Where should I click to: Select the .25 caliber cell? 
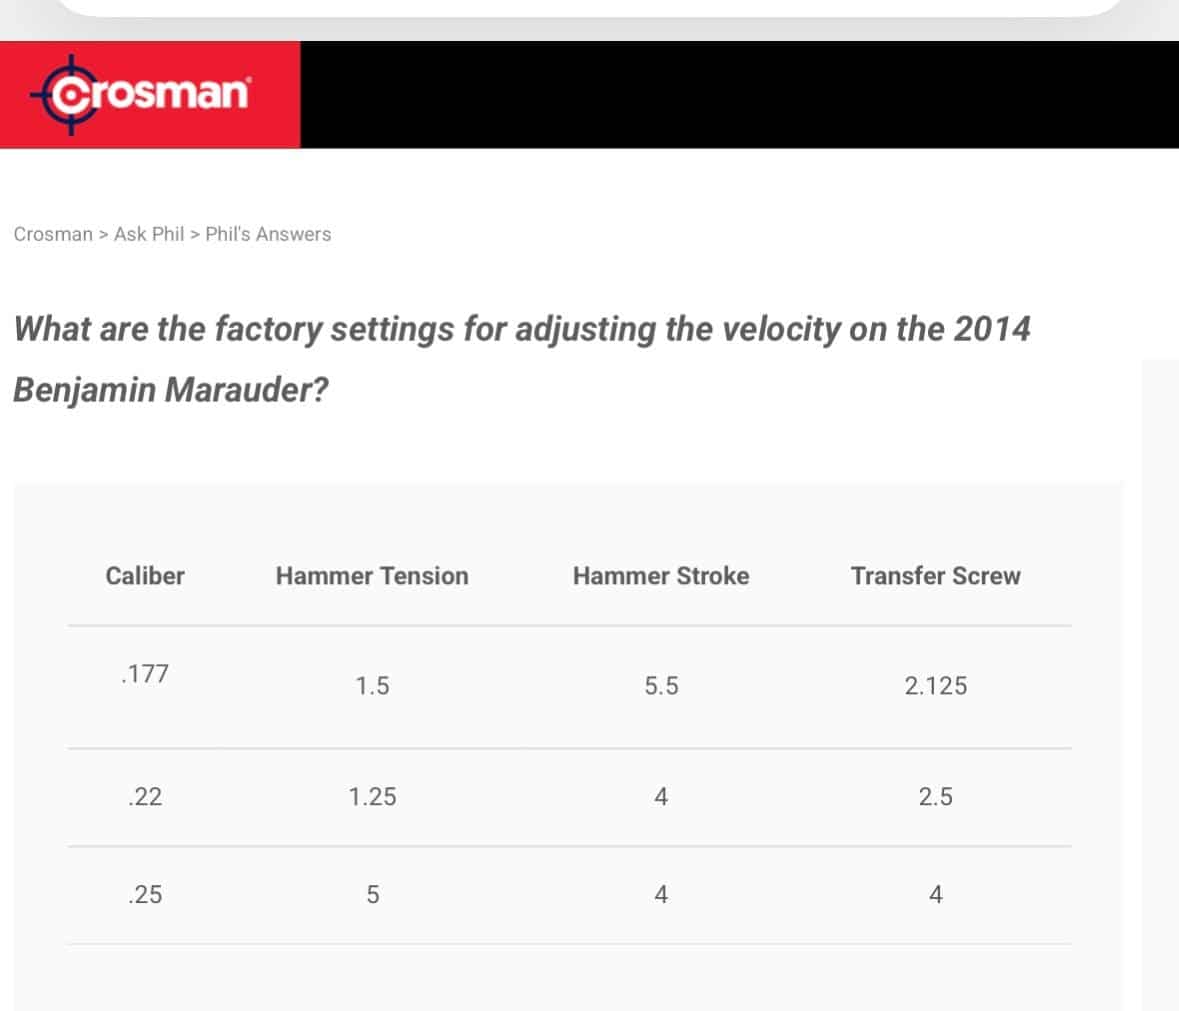point(145,895)
